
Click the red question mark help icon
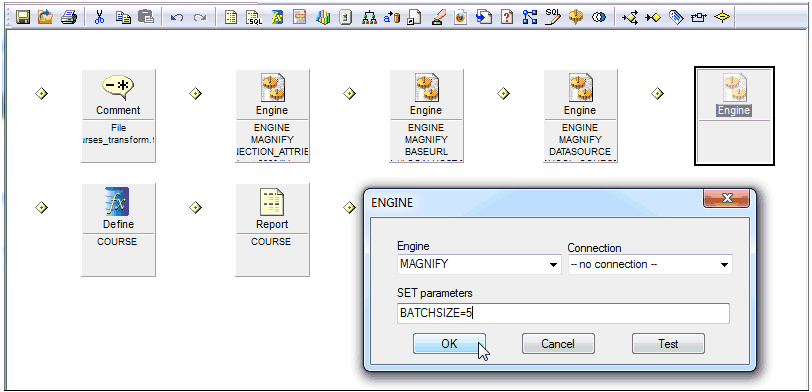pos(507,18)
